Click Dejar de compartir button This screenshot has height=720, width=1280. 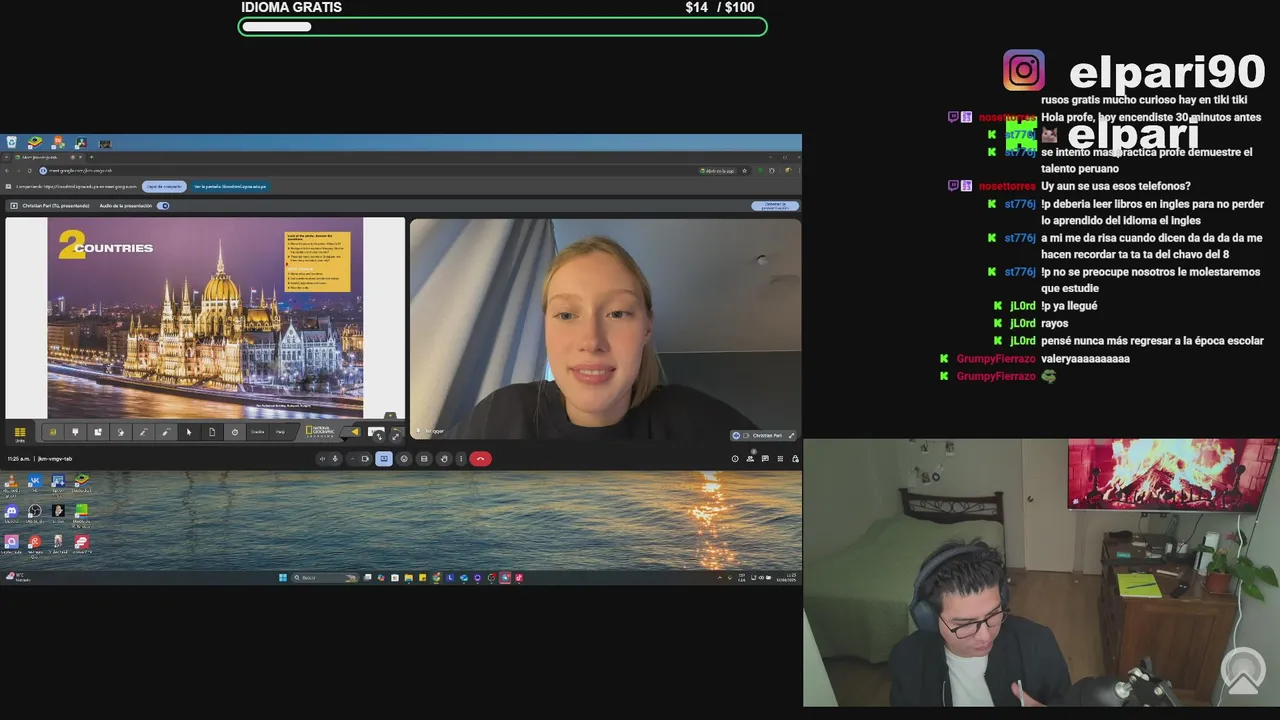[164, 186]
